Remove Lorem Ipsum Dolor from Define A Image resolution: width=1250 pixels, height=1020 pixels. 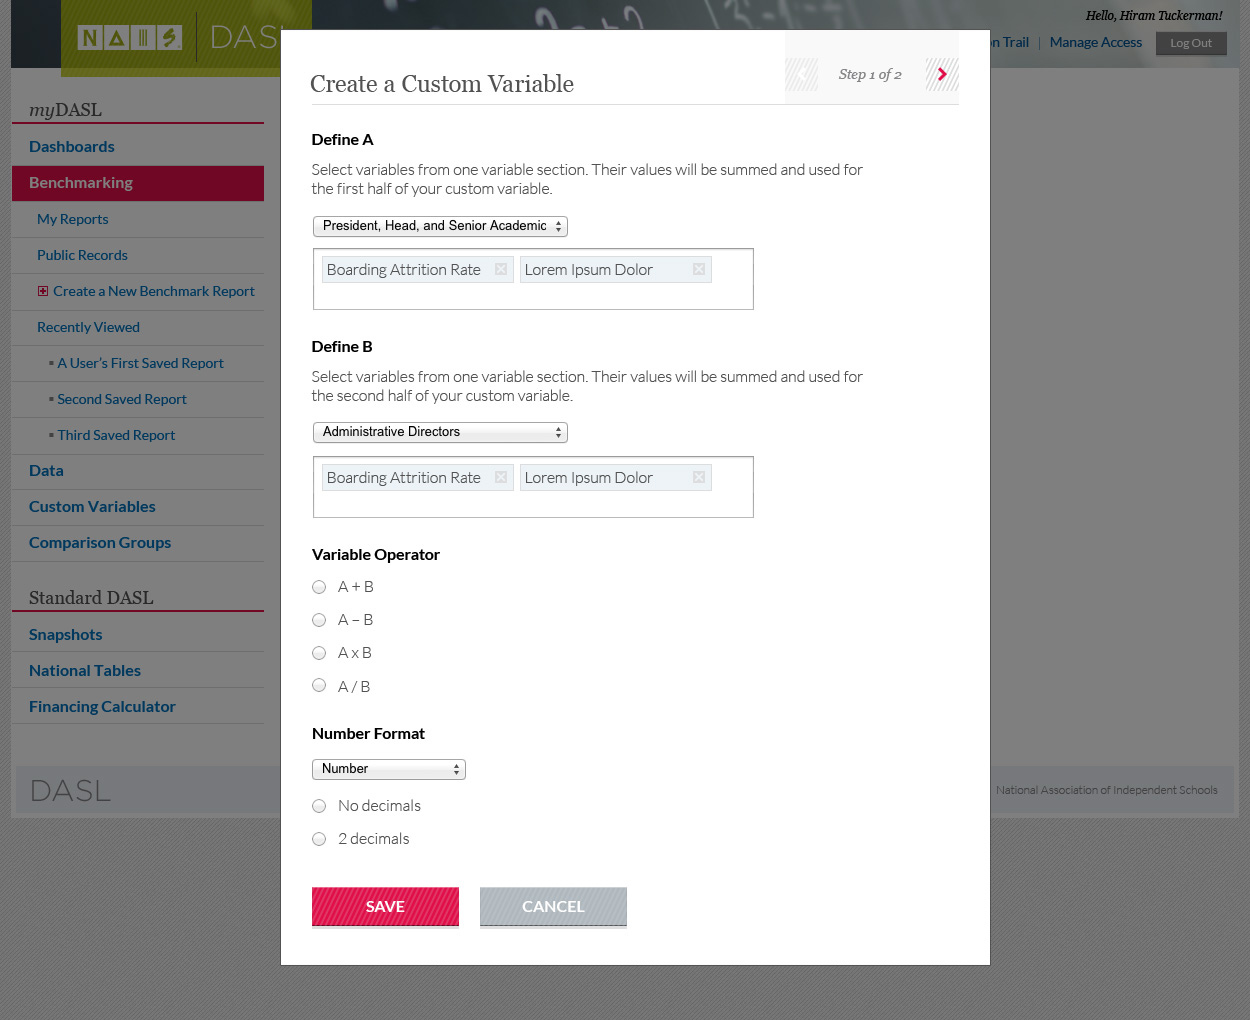point(699,270)
